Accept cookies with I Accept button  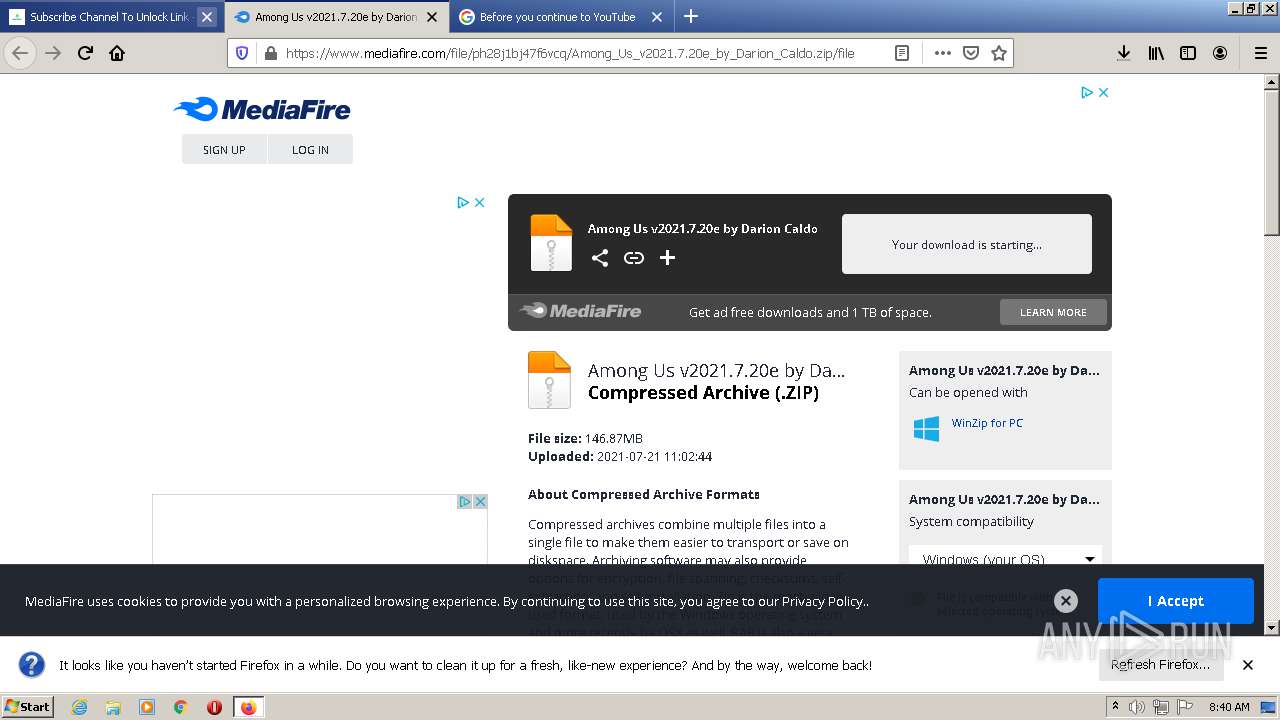[1176, 601]
